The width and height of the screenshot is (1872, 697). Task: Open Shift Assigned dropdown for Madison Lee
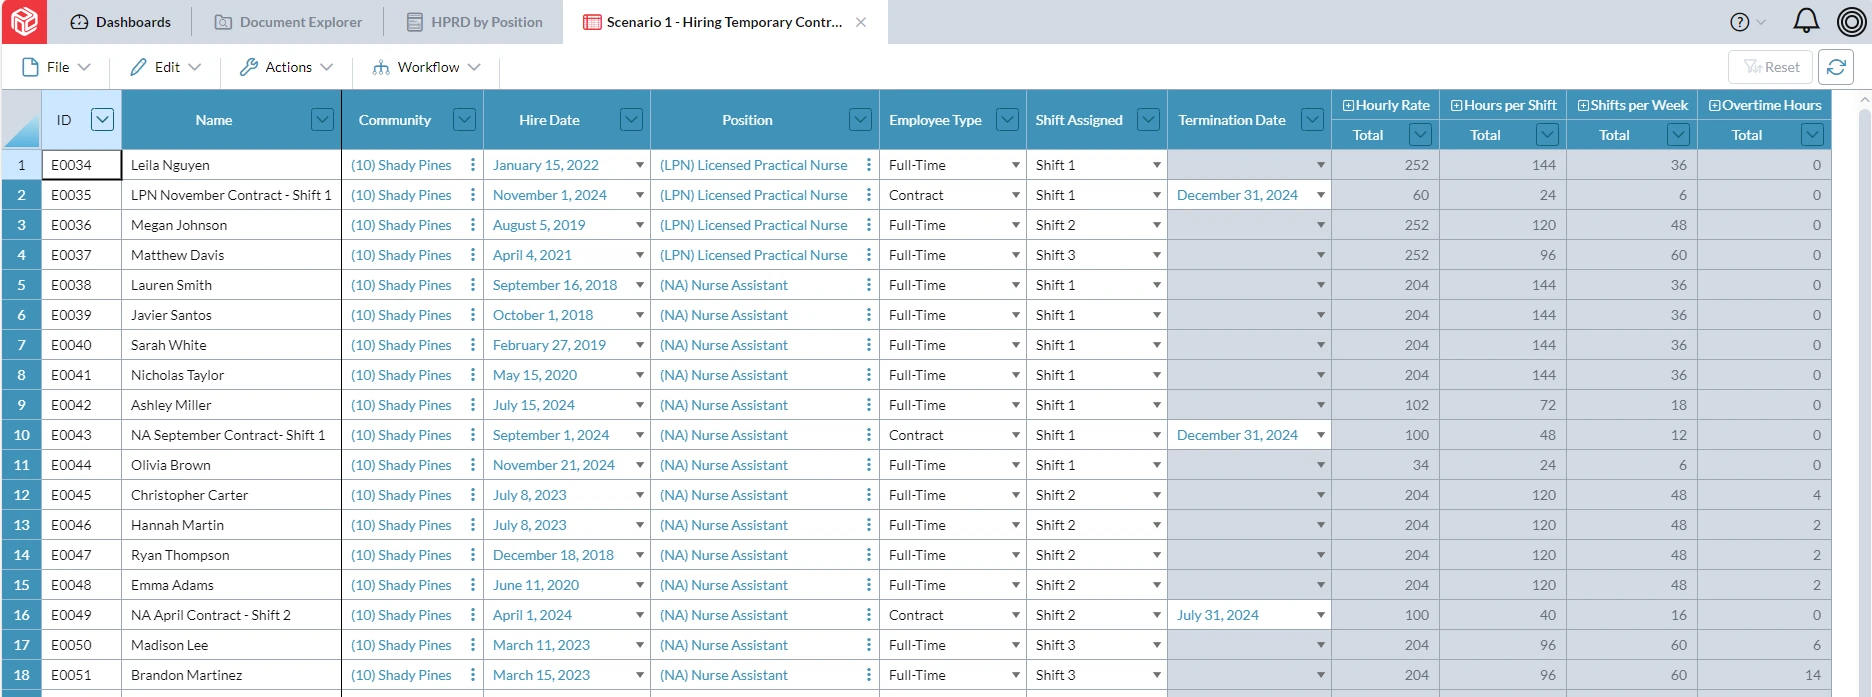click(x=1157, y=645)
